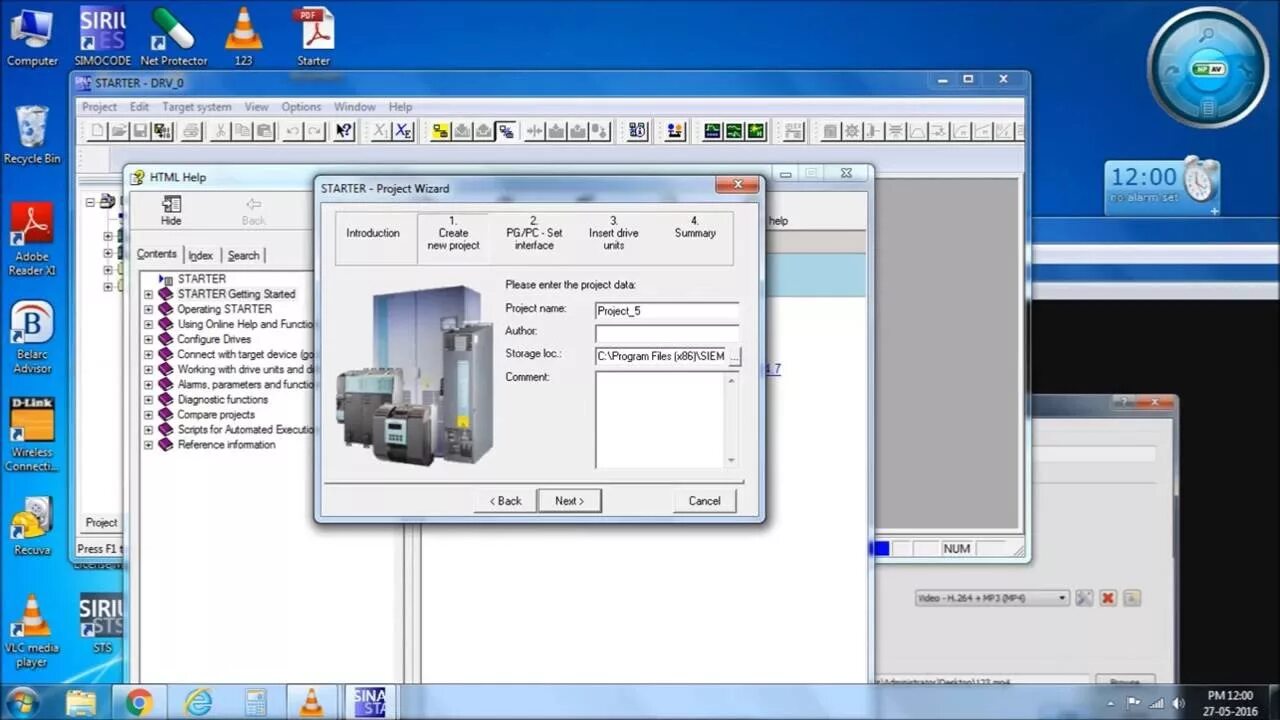Click the Cut scissors toolbar icon
The height and width of the screenshot is (720, 1280).
click(x=221, y=131)
